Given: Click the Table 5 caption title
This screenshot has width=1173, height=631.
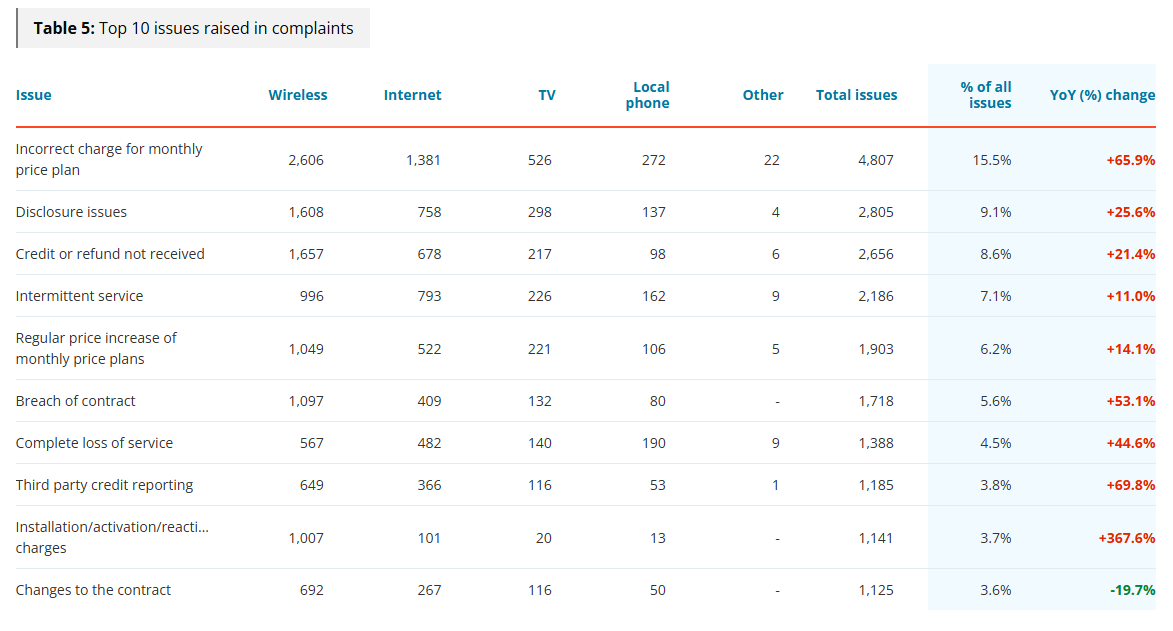Looking at the screenshot, I should point(193,28).
